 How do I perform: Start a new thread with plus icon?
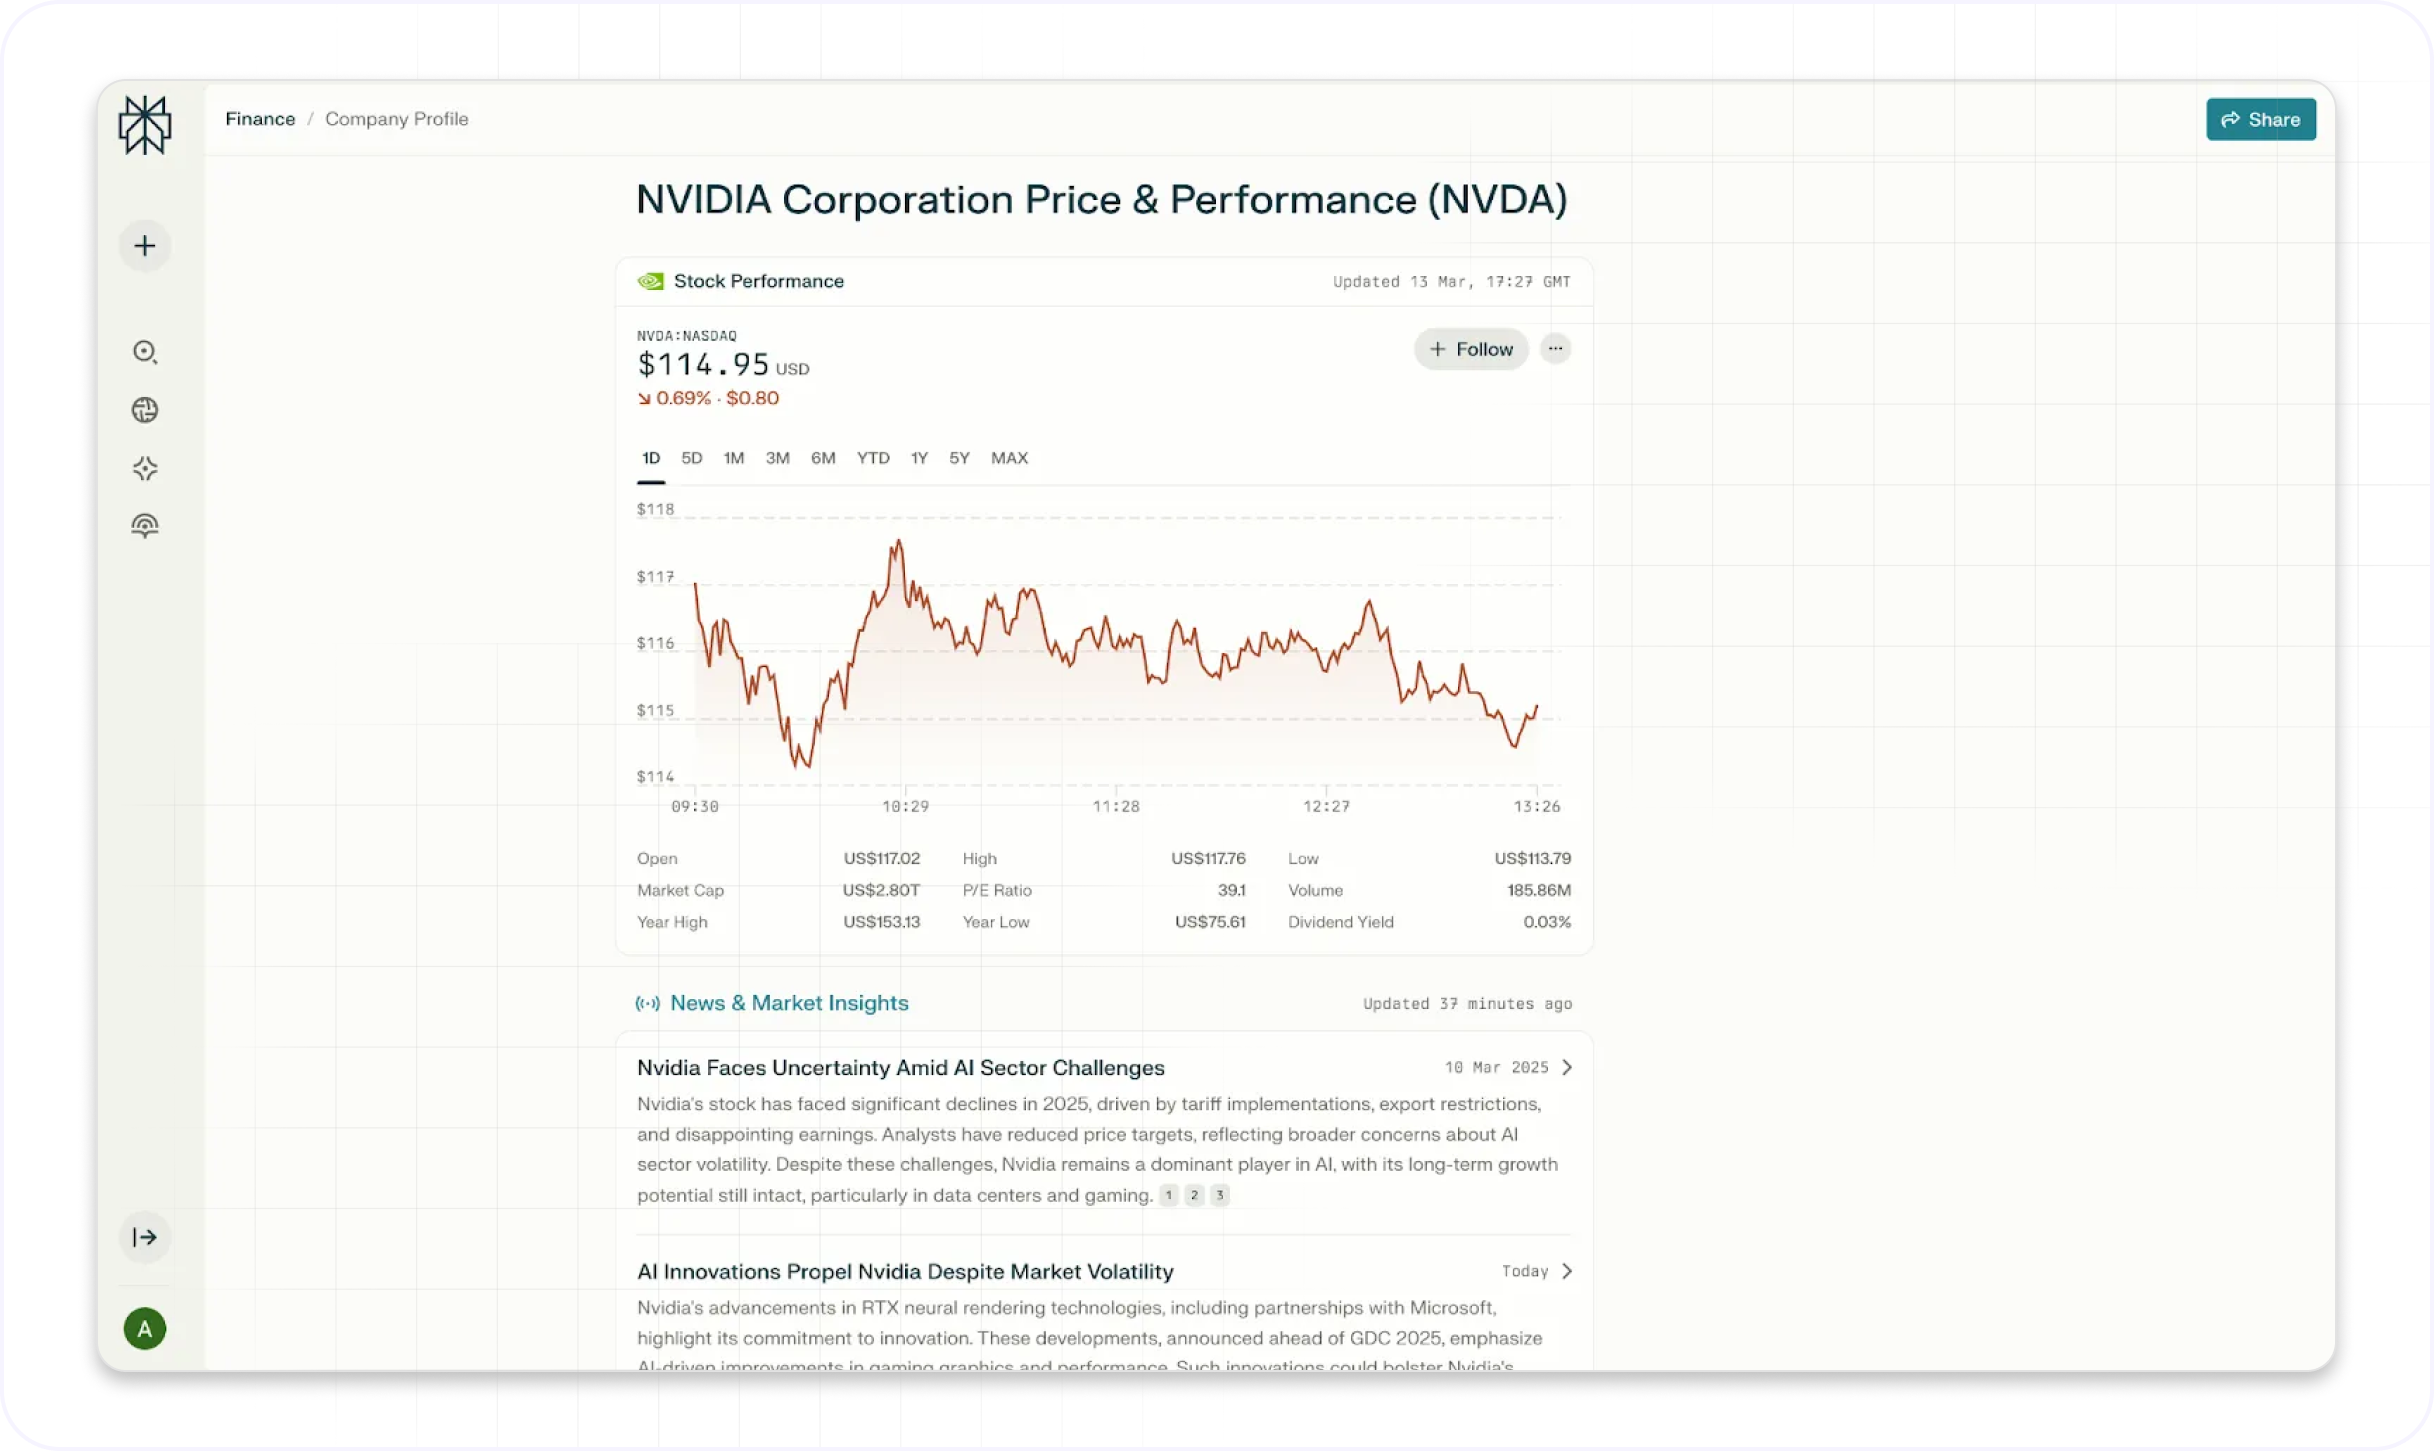tap(145, 246)
